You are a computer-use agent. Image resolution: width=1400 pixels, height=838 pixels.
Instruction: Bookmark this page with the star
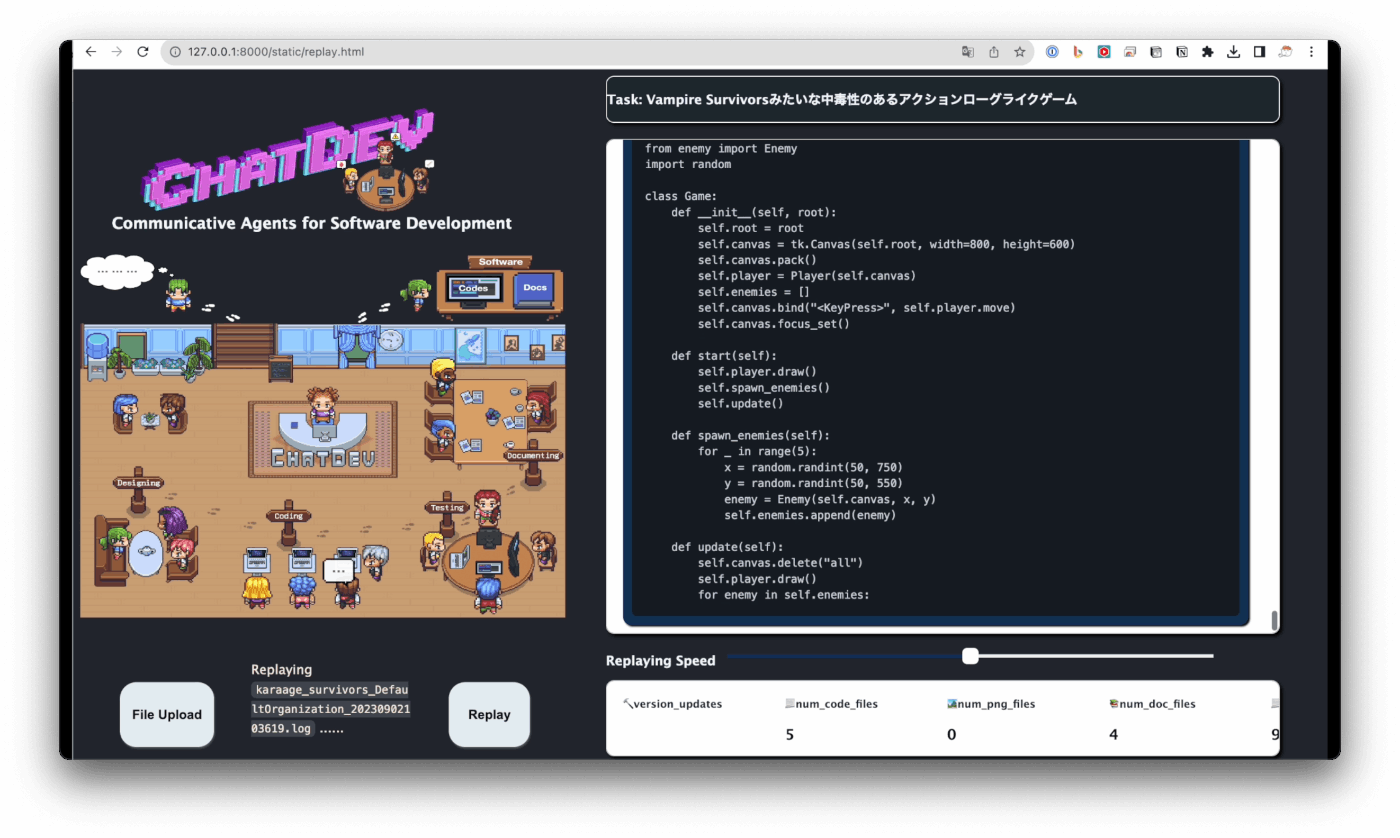(x=1020, y=51)
